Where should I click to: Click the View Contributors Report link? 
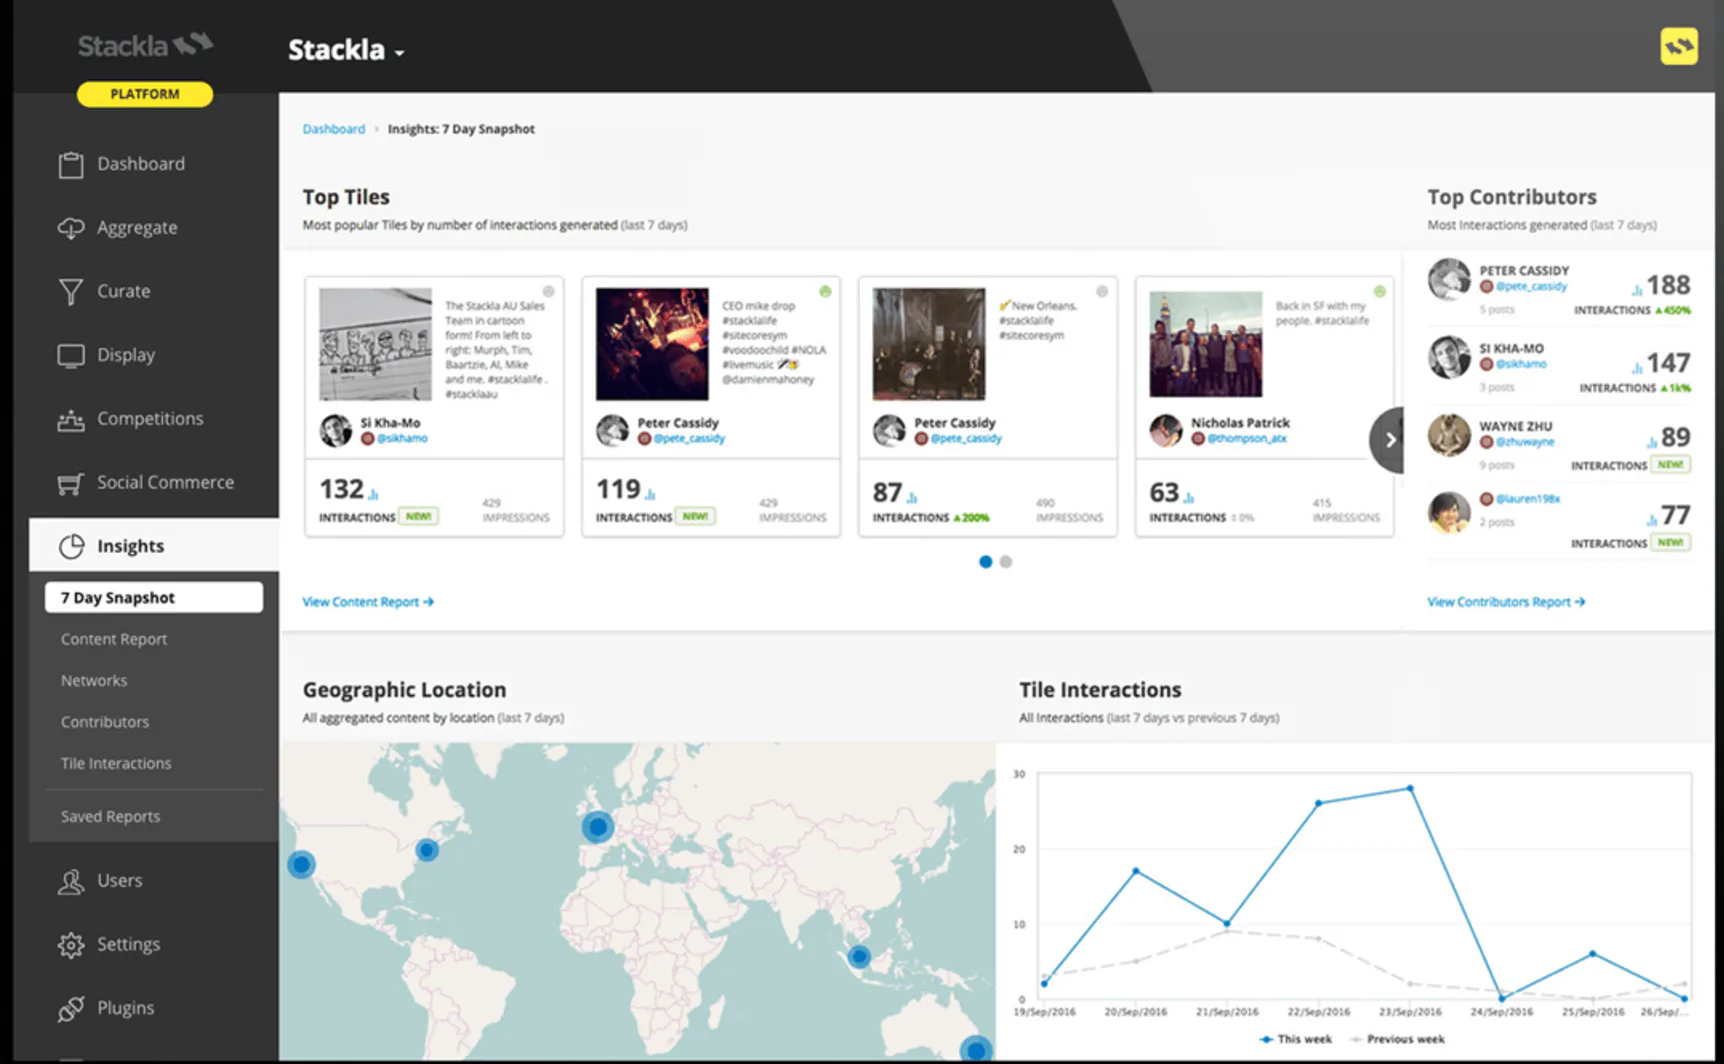(x=1506, y=602)
